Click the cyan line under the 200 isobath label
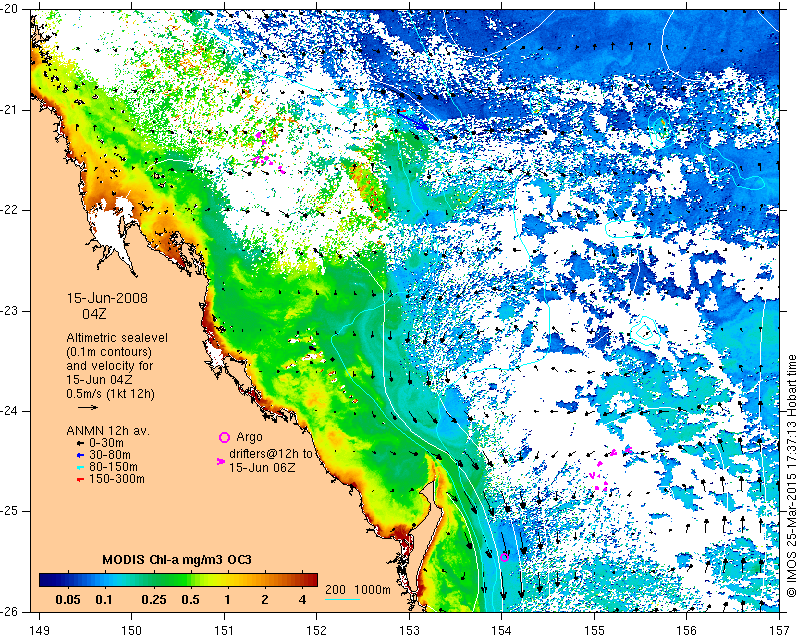This screenshot has height=640, width=800. (x=342, y=599)
